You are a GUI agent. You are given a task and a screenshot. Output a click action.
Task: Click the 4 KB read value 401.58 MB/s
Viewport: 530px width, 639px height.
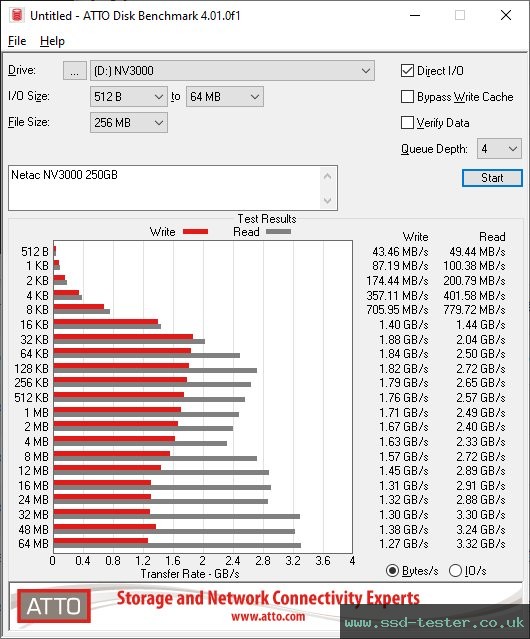tap(474, 295)
